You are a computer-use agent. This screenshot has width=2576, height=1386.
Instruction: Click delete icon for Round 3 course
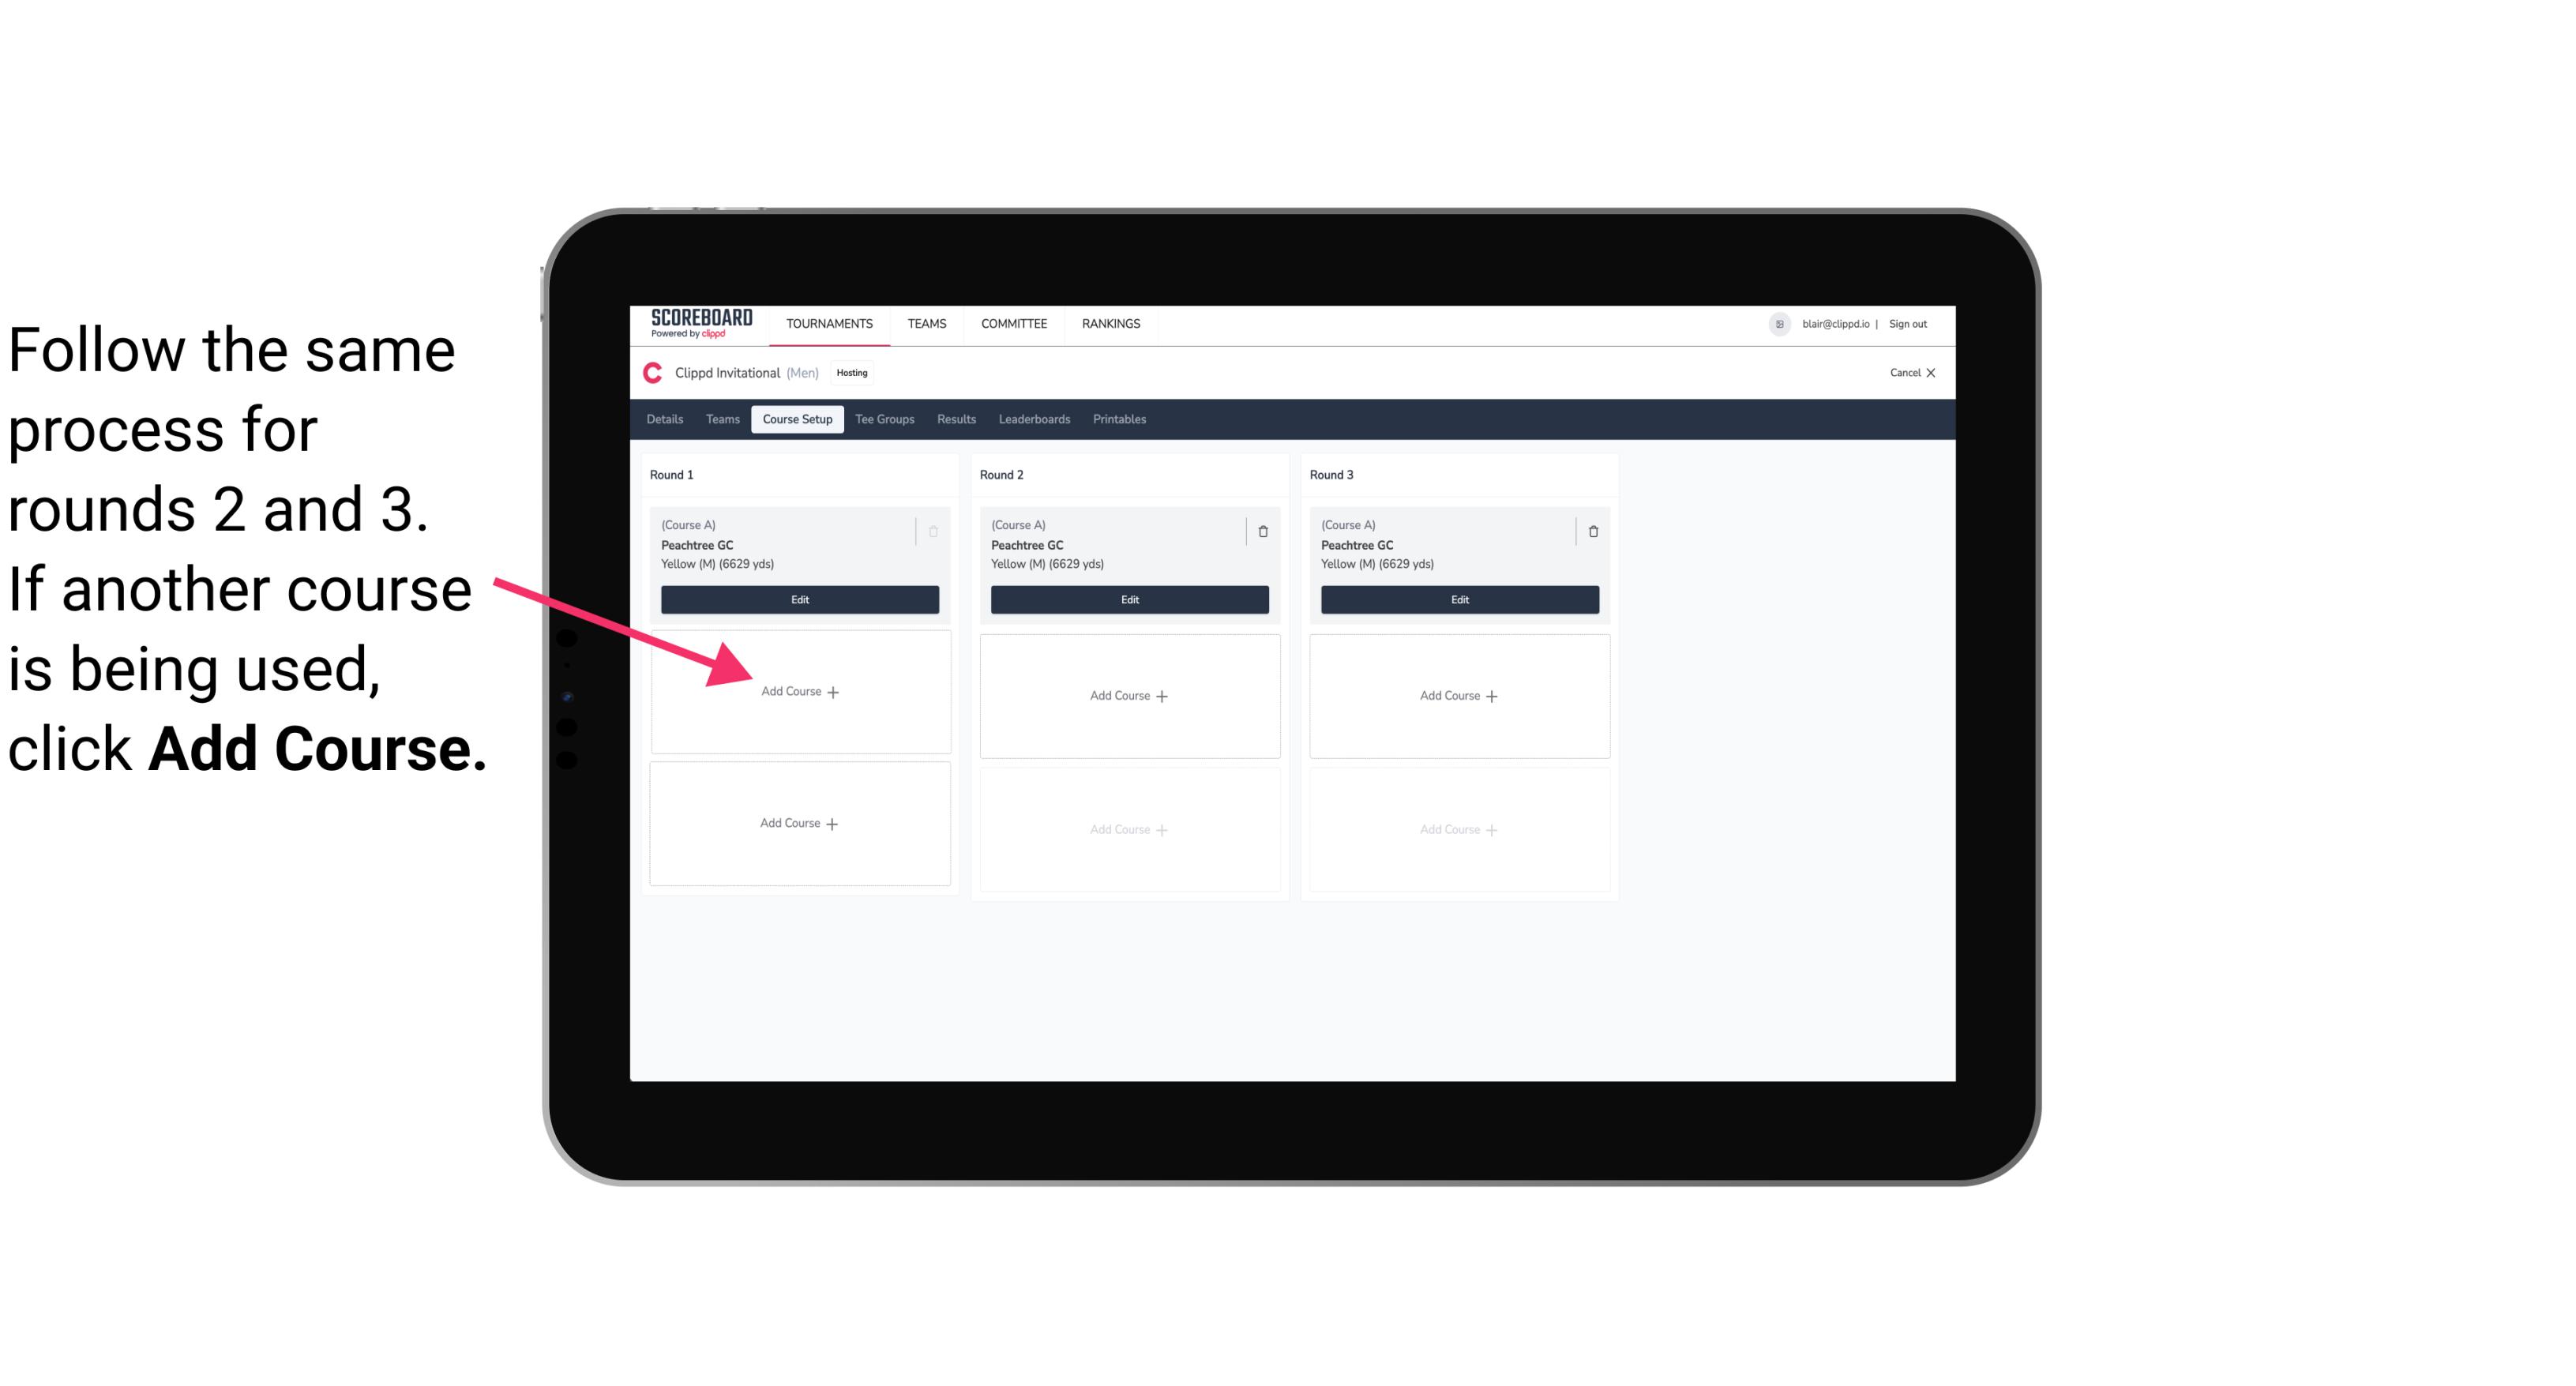pyautogui.click(x=1588, y=529)
